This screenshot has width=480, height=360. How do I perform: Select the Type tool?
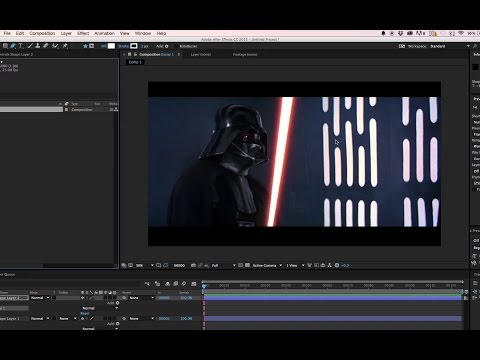tap(21, 46)
